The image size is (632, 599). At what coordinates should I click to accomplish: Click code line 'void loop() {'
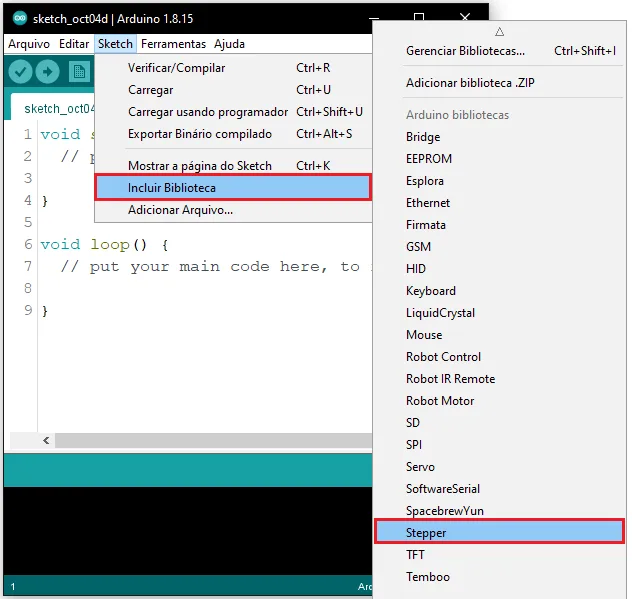(x=104, y=244)
